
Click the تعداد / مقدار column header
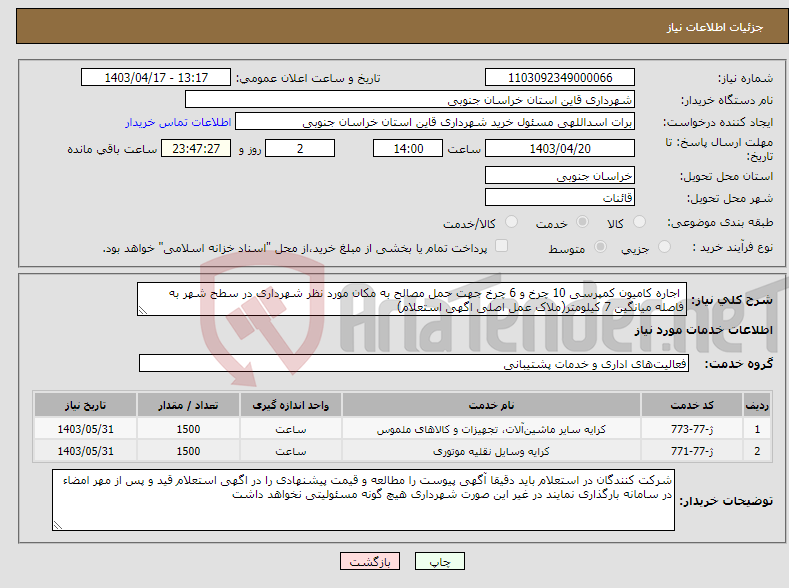pos(188,405)
